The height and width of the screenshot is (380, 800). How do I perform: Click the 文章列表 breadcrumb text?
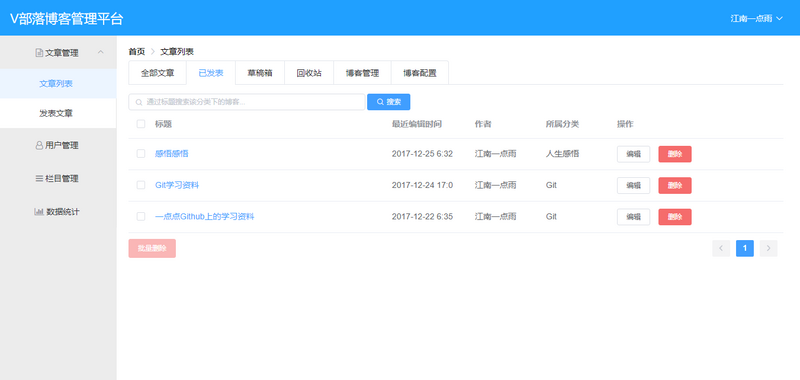[177, 52]
